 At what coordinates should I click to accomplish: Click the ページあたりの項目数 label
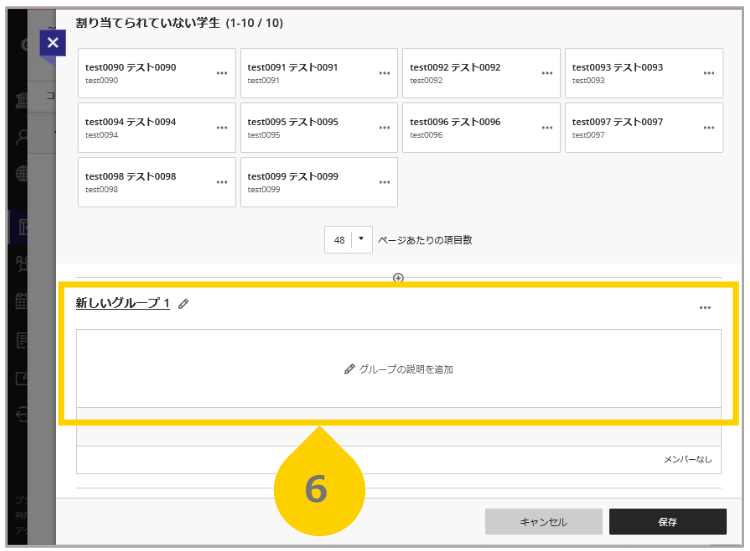coord(425,240)
